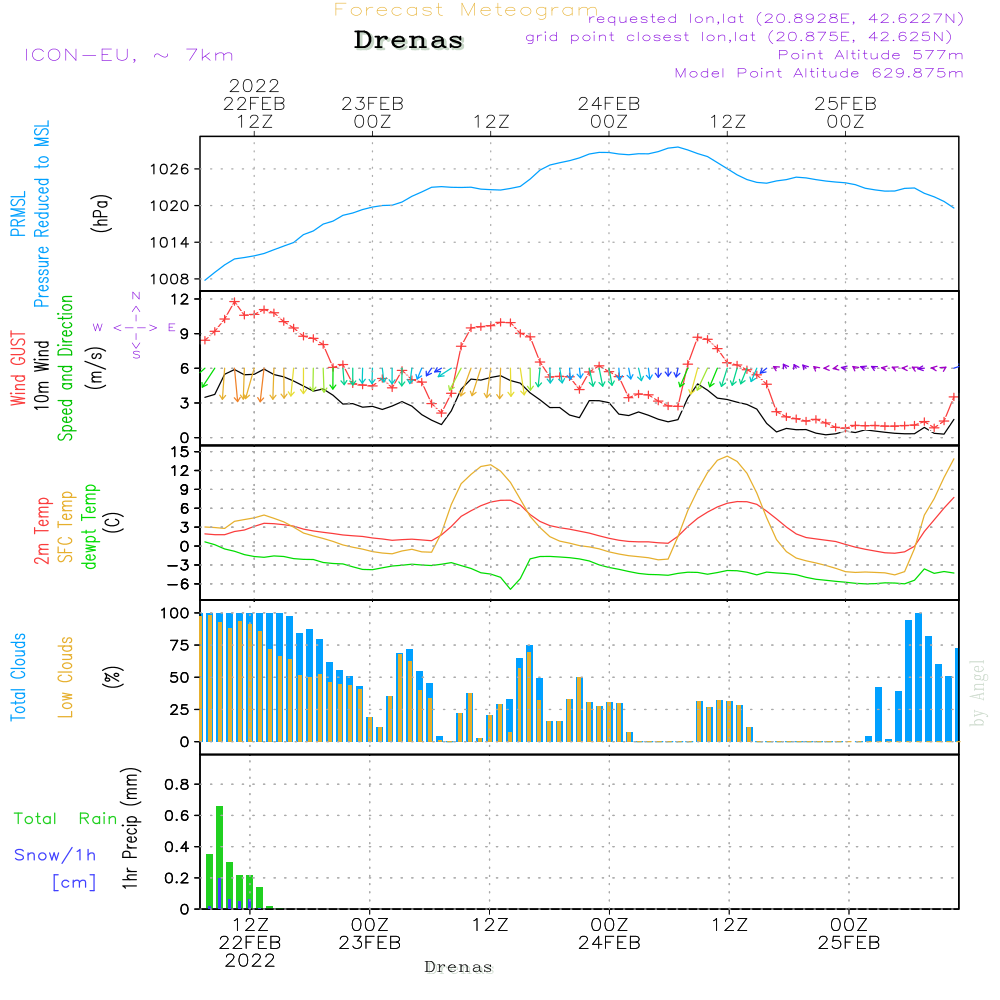Select the requested lon,lat coordinates line

(x=776, y=18)
